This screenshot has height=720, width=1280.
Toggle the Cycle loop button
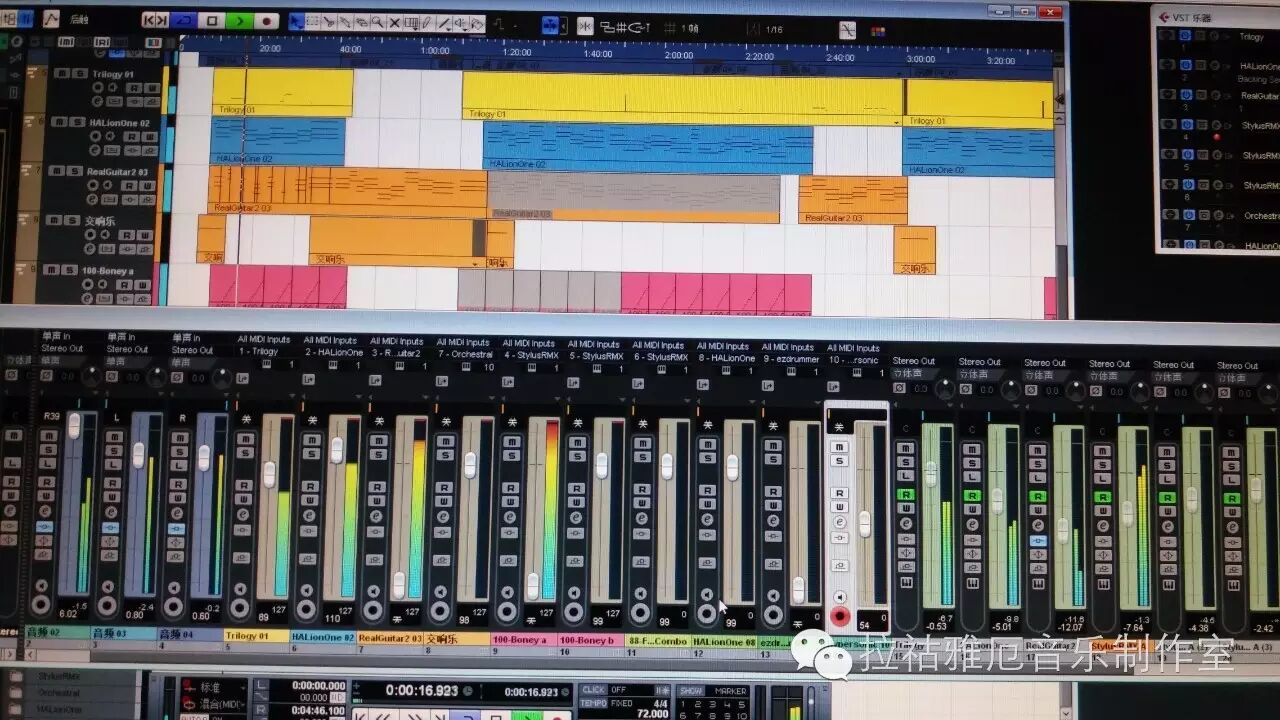184,21
